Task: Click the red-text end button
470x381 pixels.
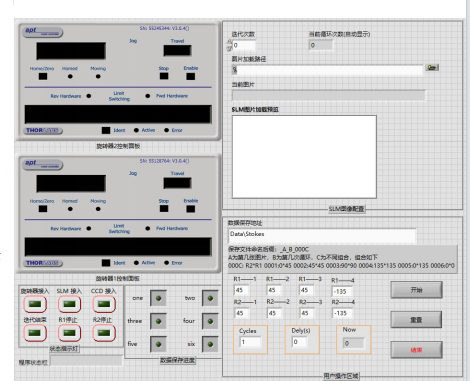Action: click(416, 350)
